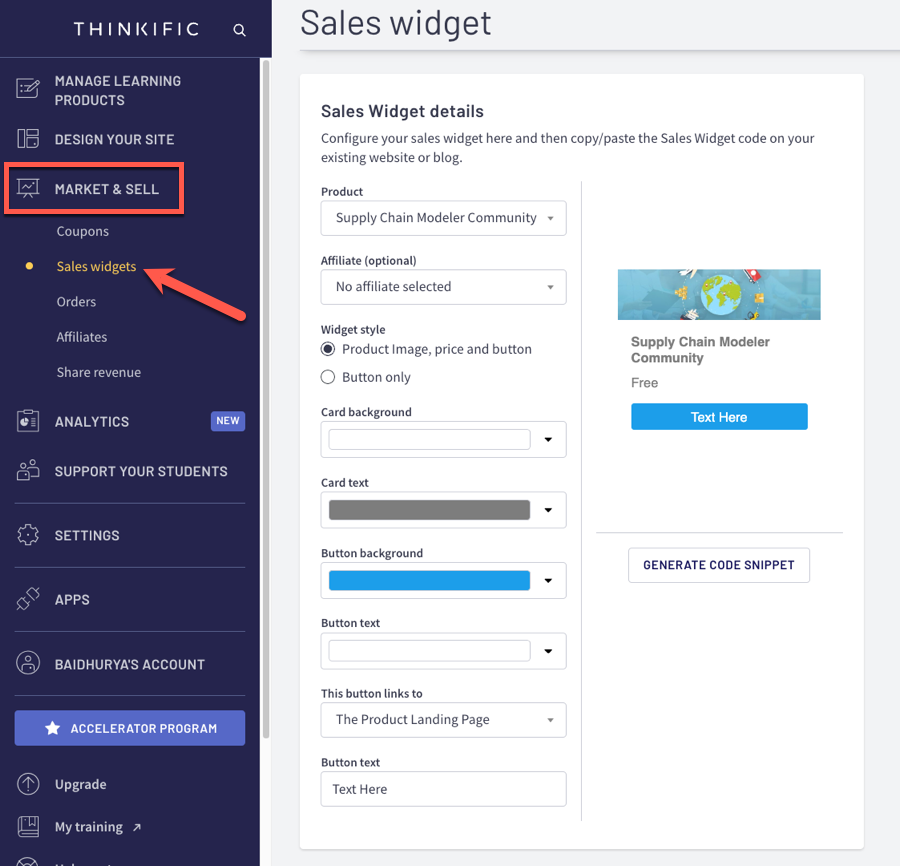Click the Analytics clipboard chart icon
Viewport: 900px width, 866px height.
click(28, 421)
